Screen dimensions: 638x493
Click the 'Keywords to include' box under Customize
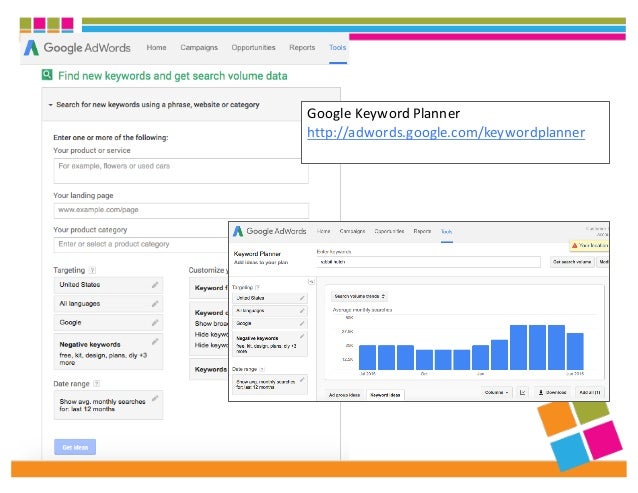pos(209,369)
